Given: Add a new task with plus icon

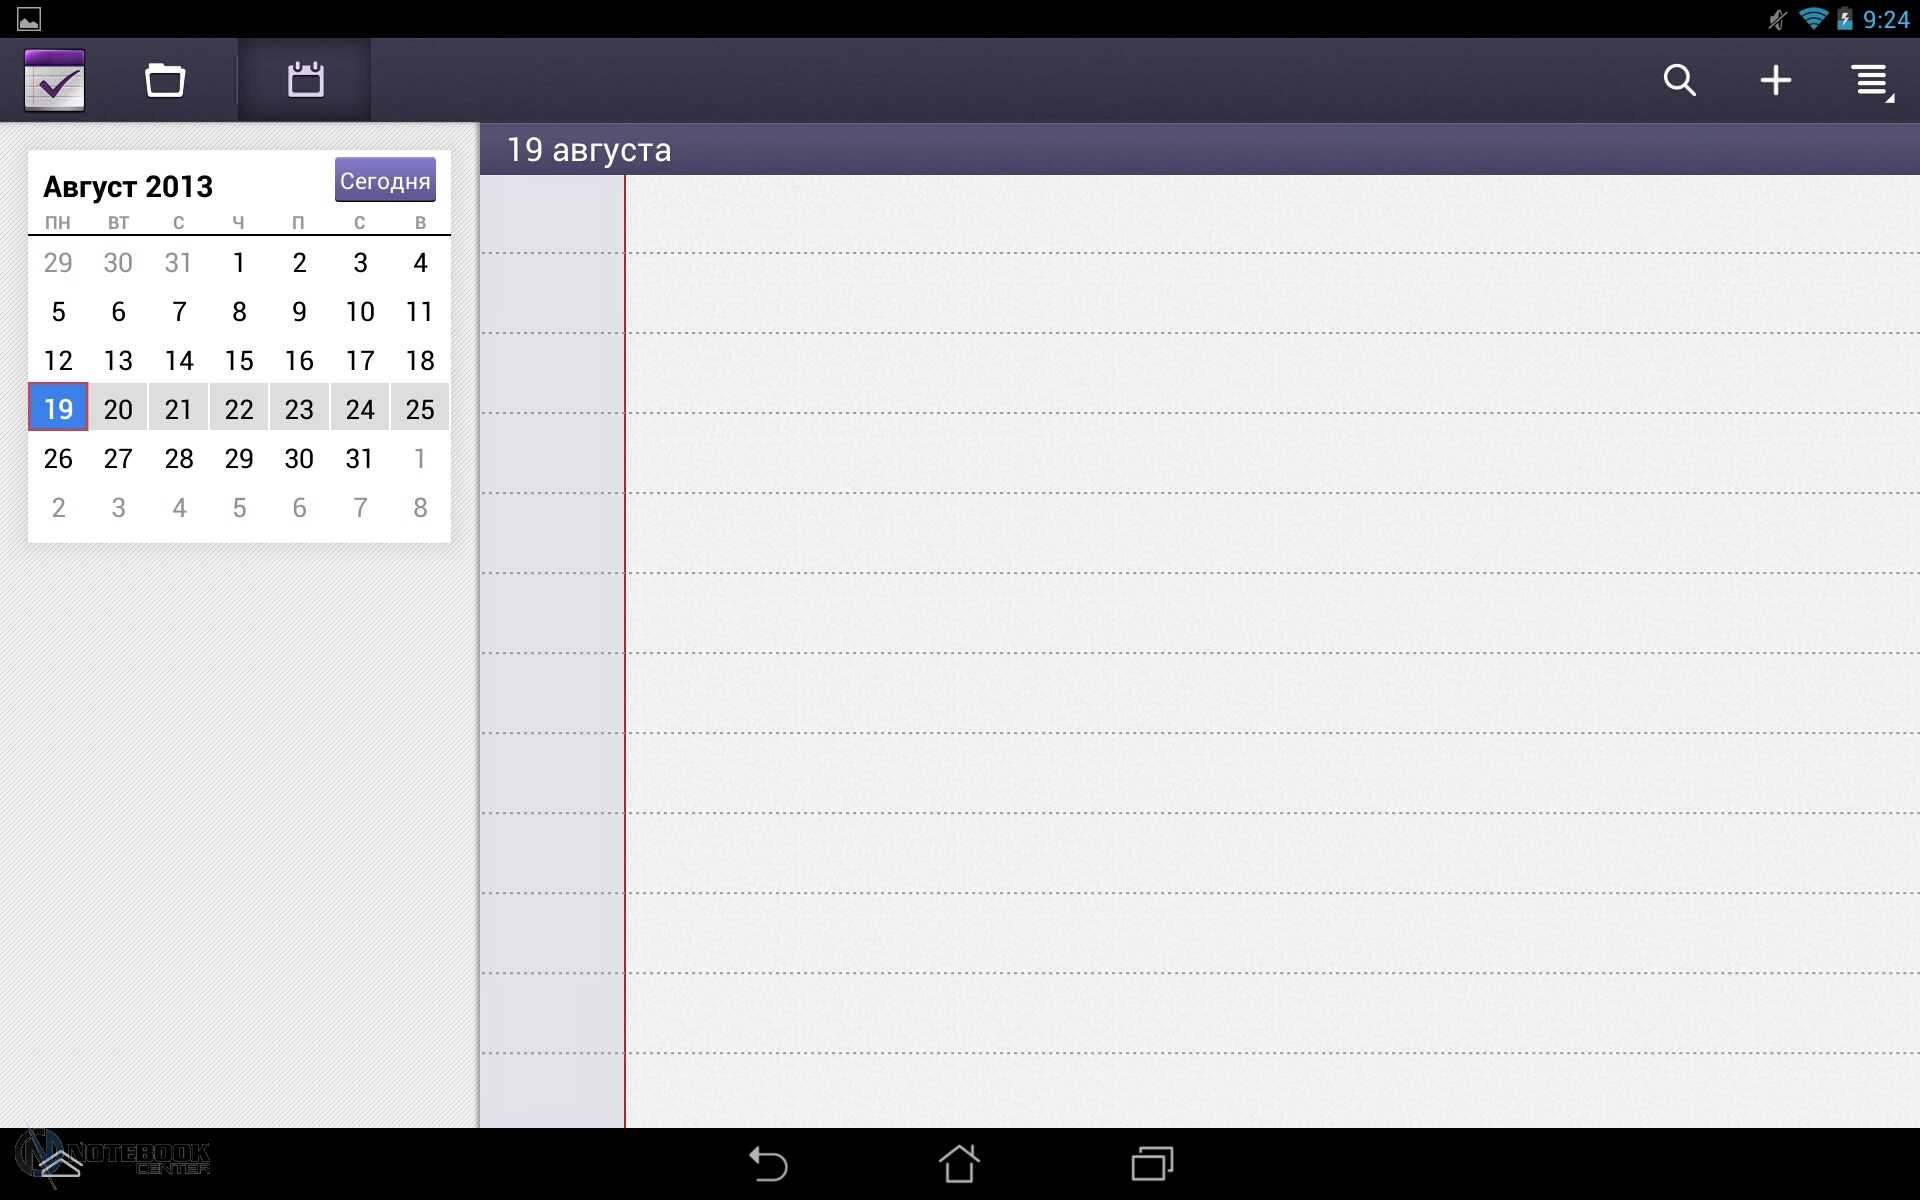Looking at the screenshot, I should coord(1775,80).
